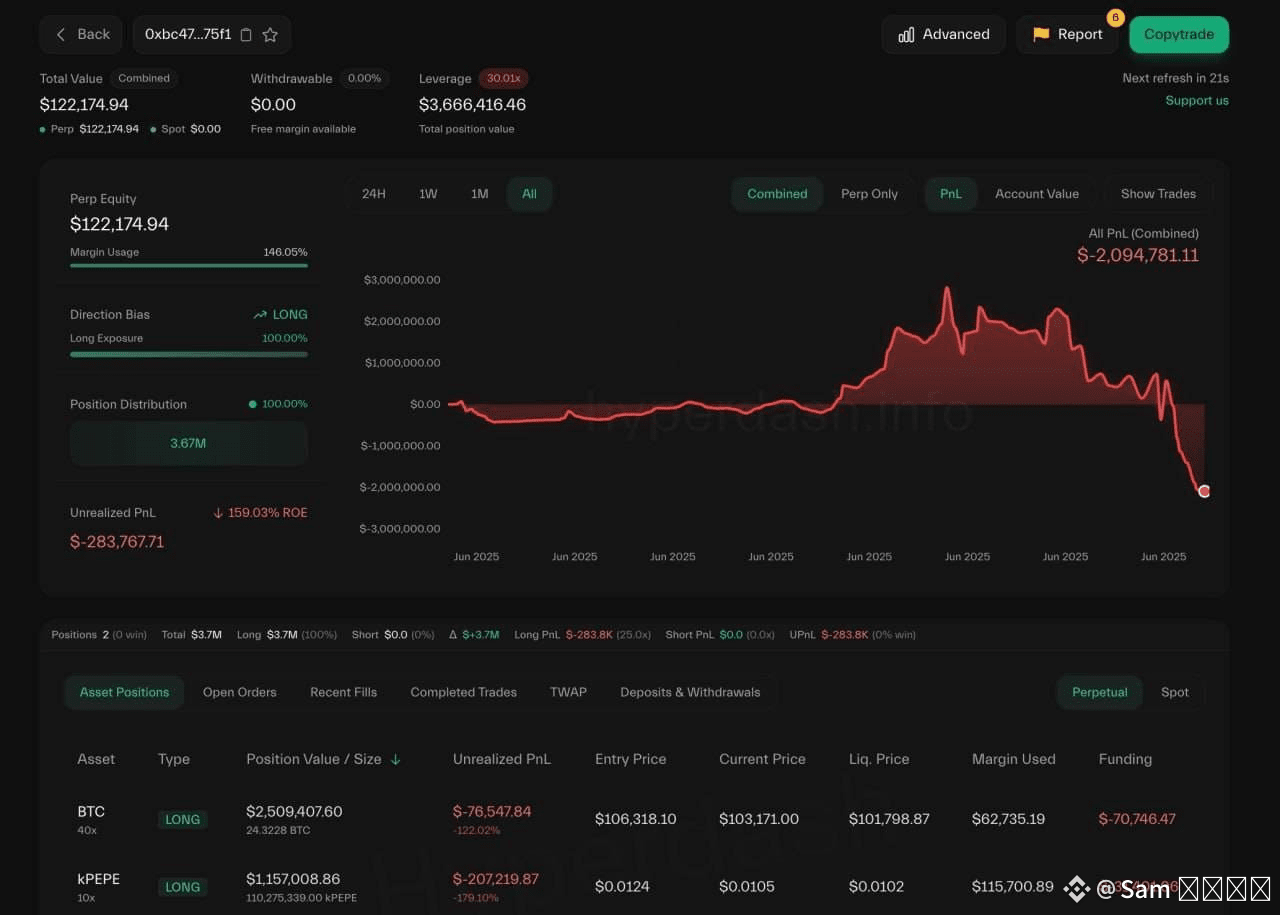The image size is (1280, 915).
Task: Sort by Asset column header
Action: coord(96,759)
